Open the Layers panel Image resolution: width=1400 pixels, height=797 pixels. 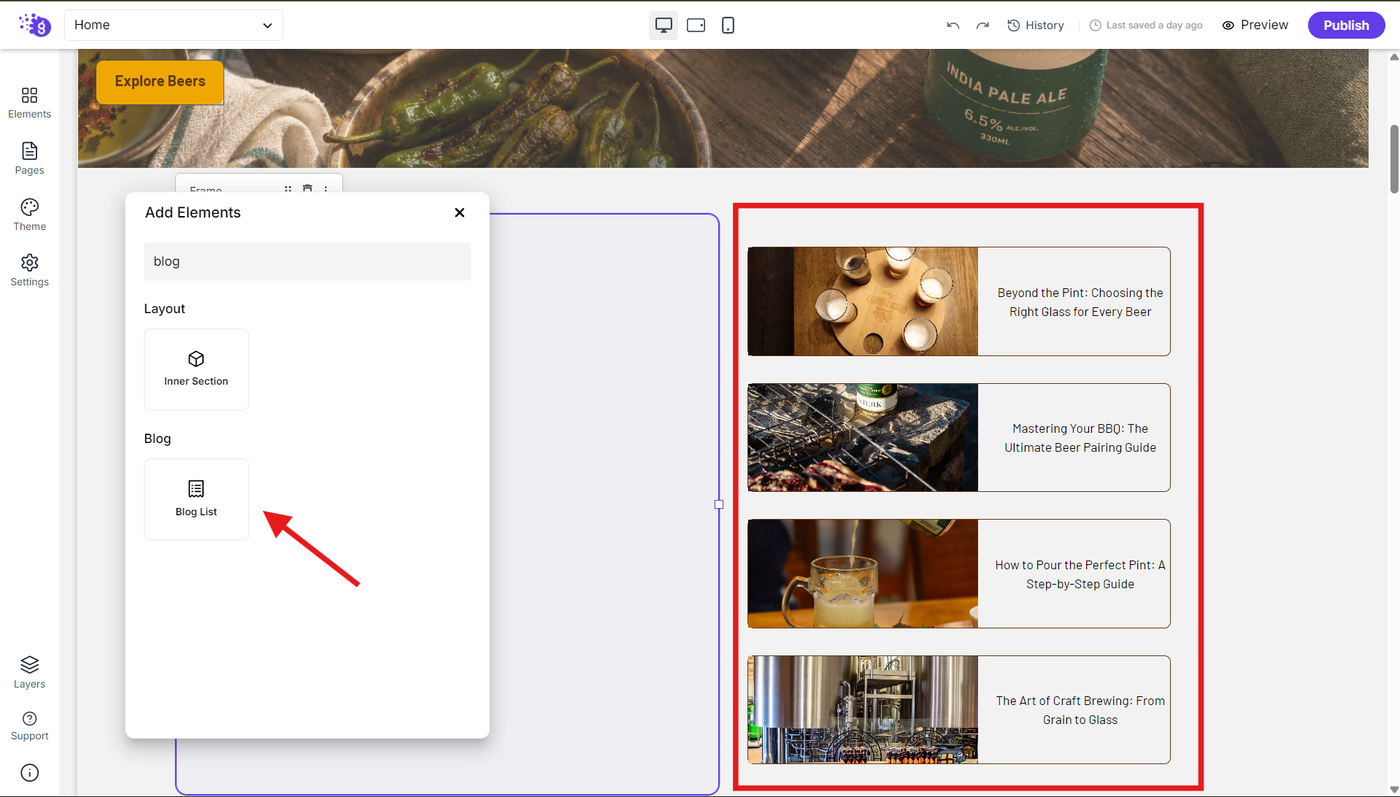(29, 672)
